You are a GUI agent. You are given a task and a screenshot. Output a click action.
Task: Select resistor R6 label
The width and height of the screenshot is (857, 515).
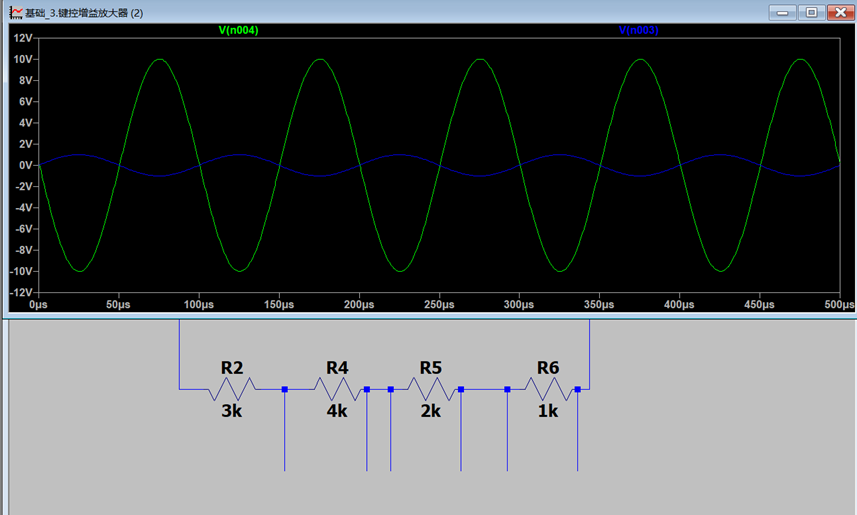[548, 368]
